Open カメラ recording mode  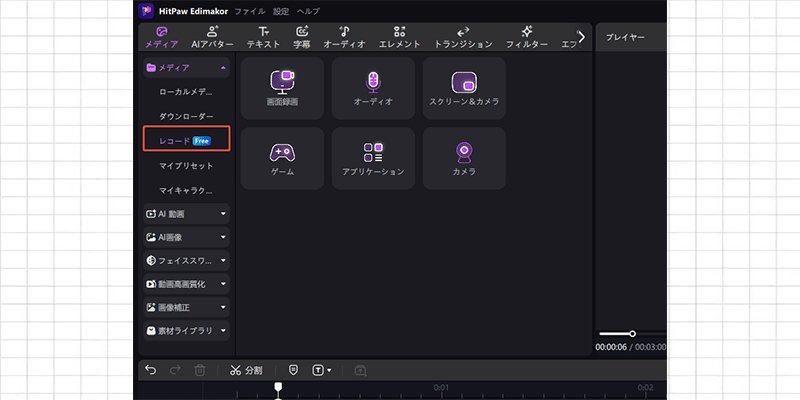[x=464, y=159]
